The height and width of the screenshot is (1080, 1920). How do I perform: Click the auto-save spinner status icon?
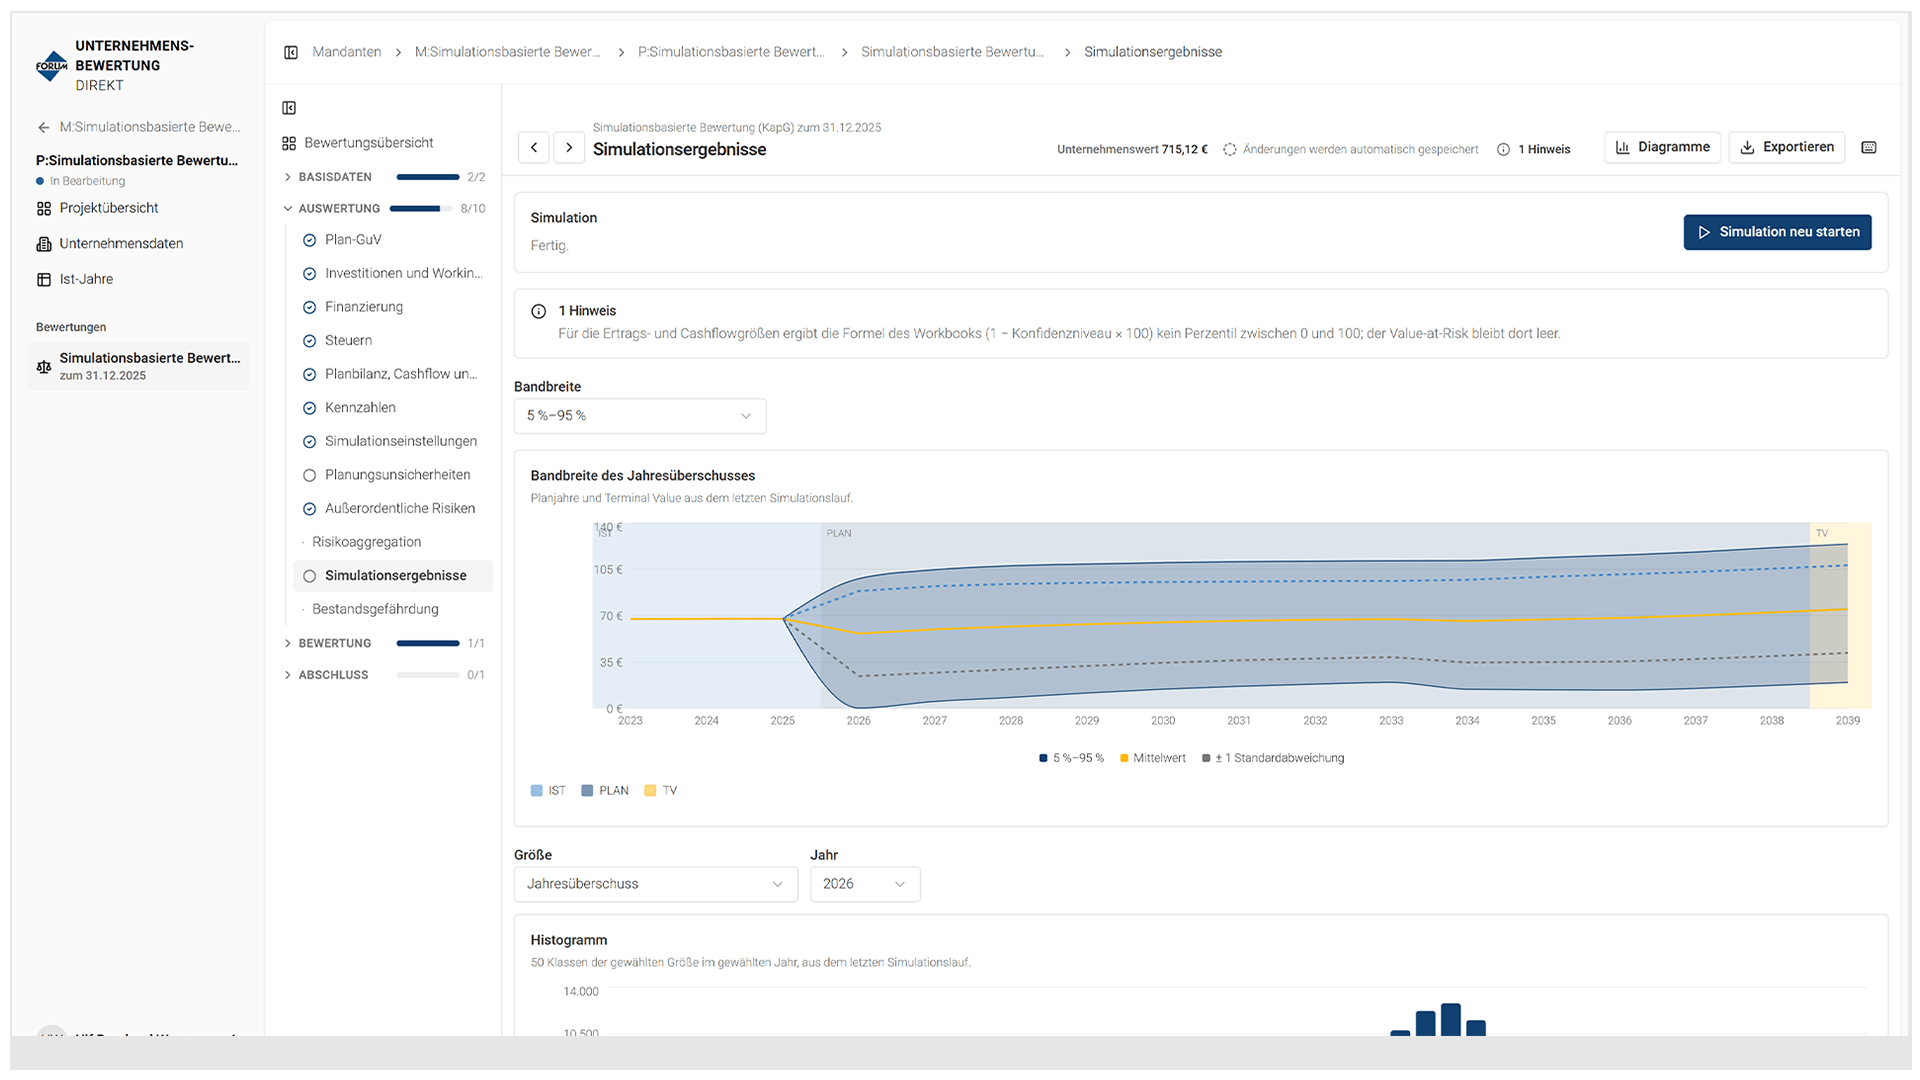click(x=1230, y=150)
